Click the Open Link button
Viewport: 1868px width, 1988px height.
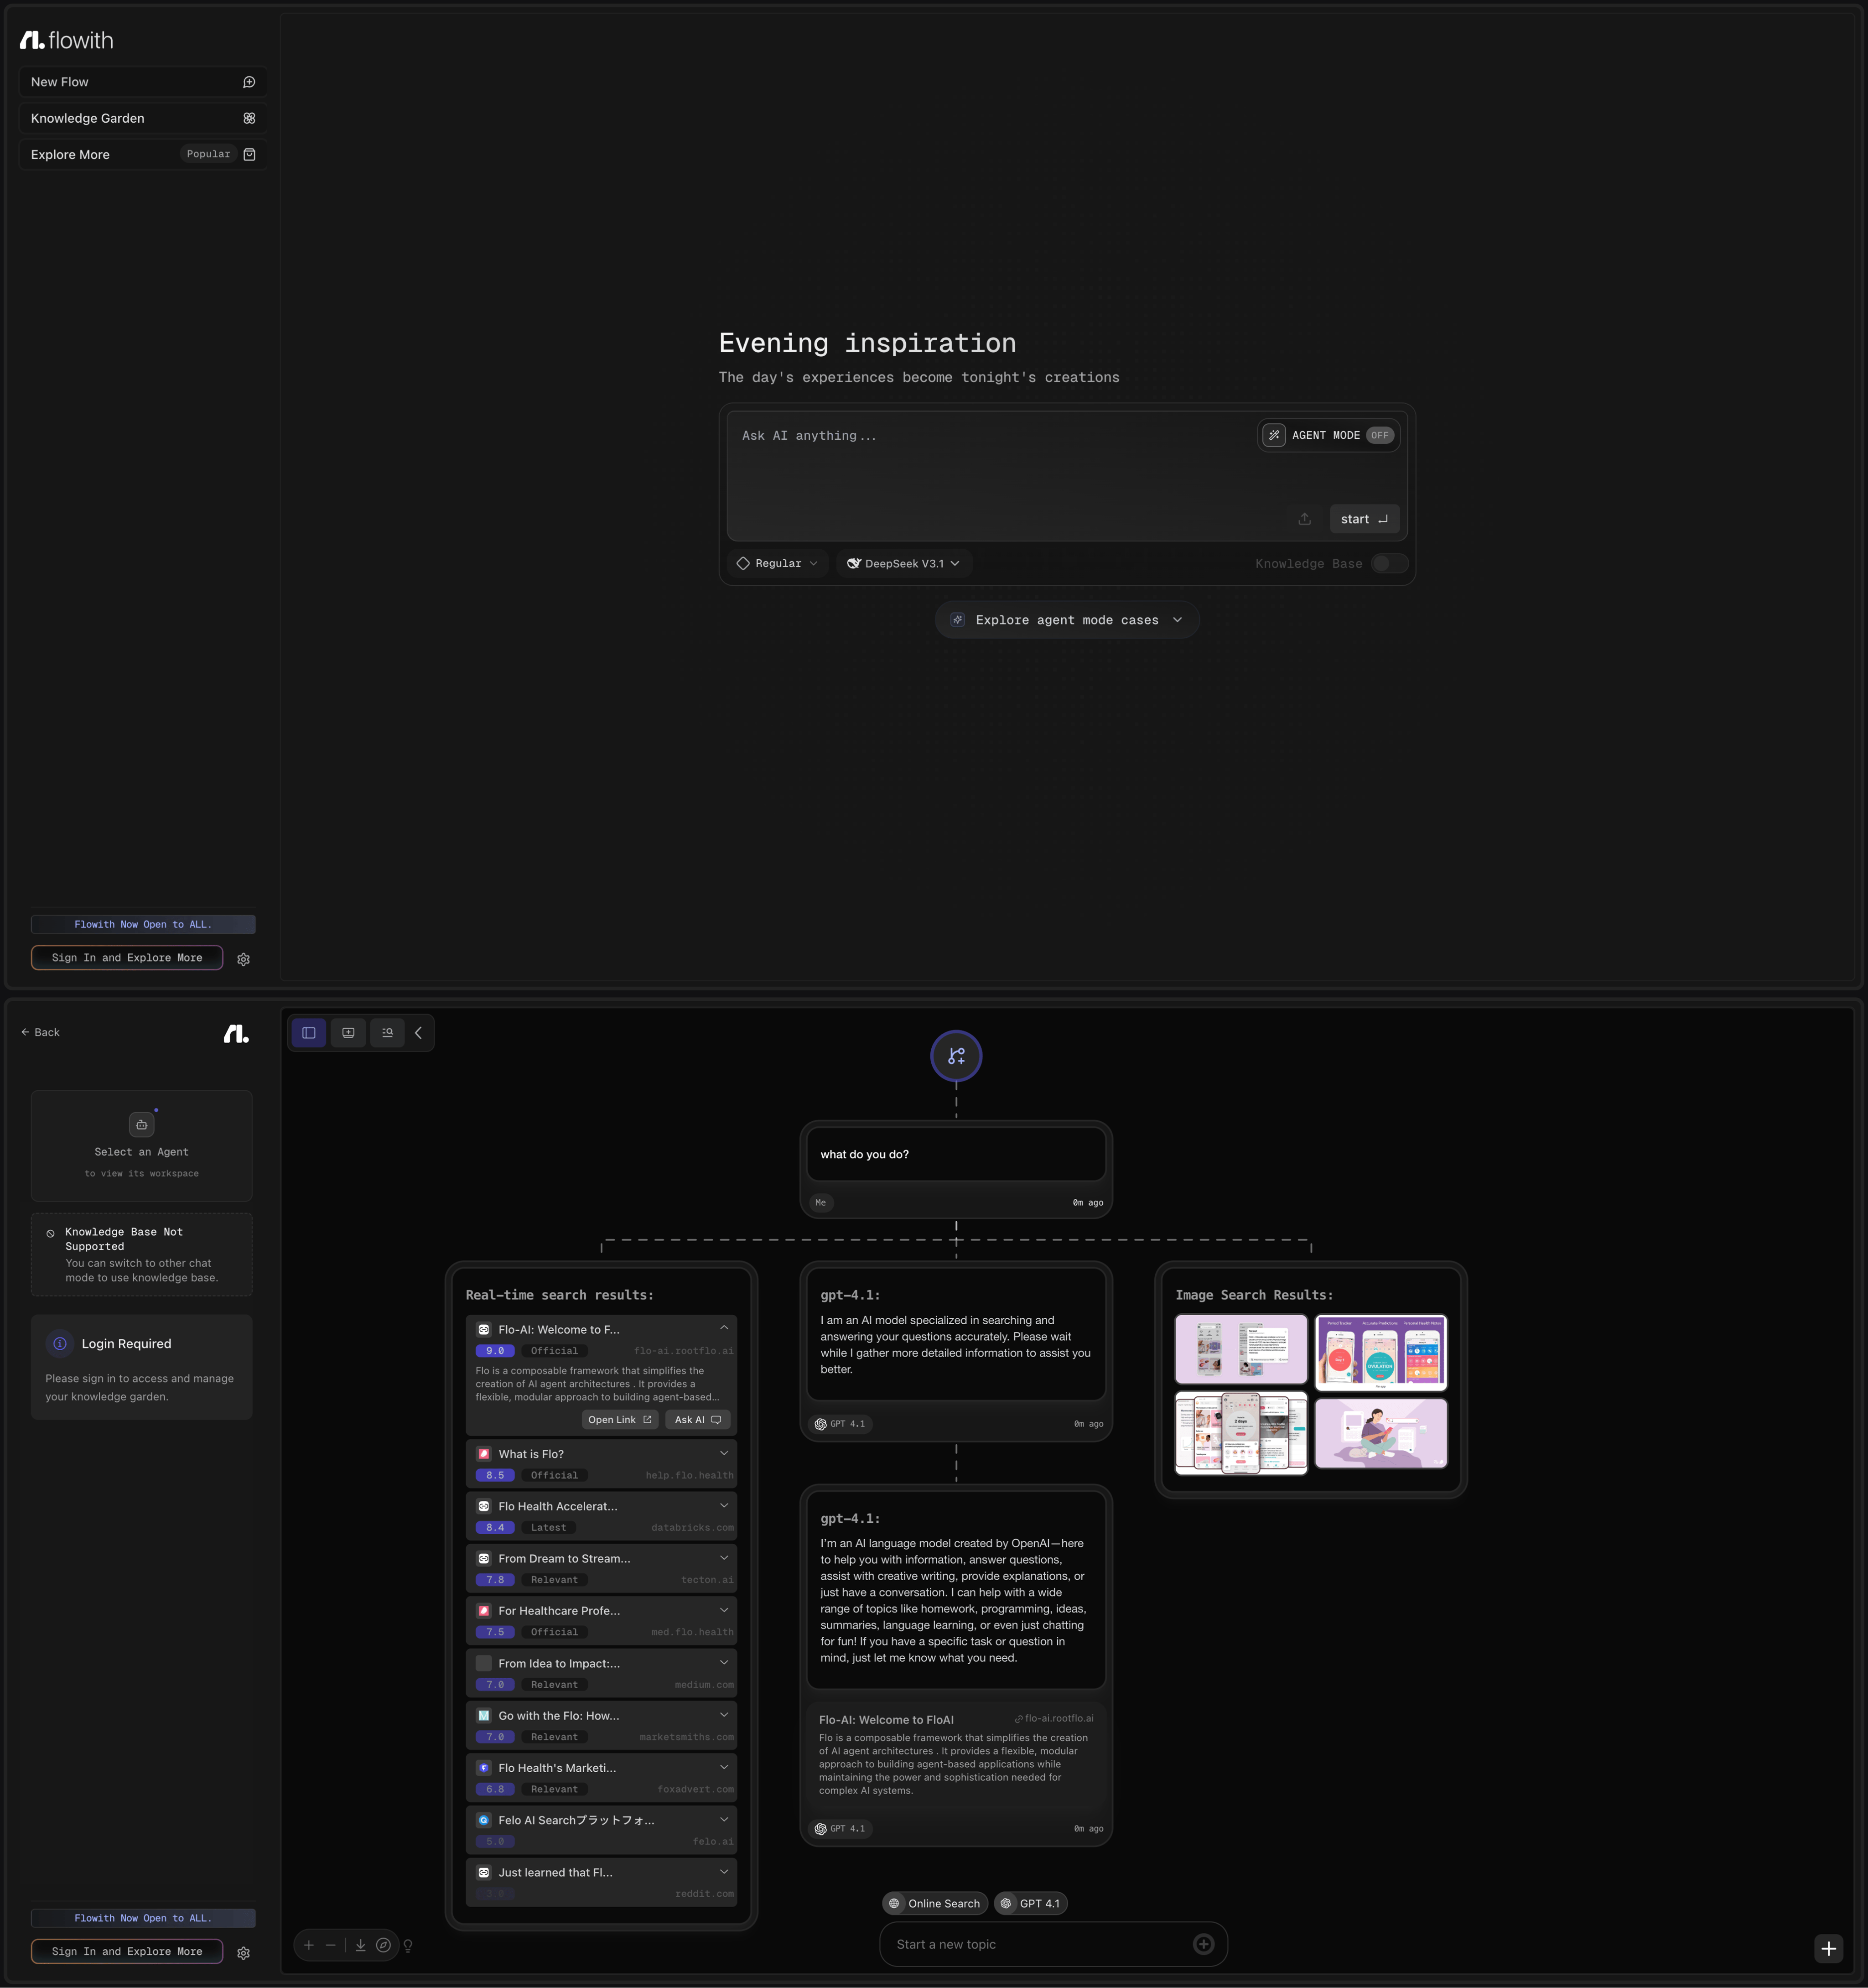(x=619, y=1420)
